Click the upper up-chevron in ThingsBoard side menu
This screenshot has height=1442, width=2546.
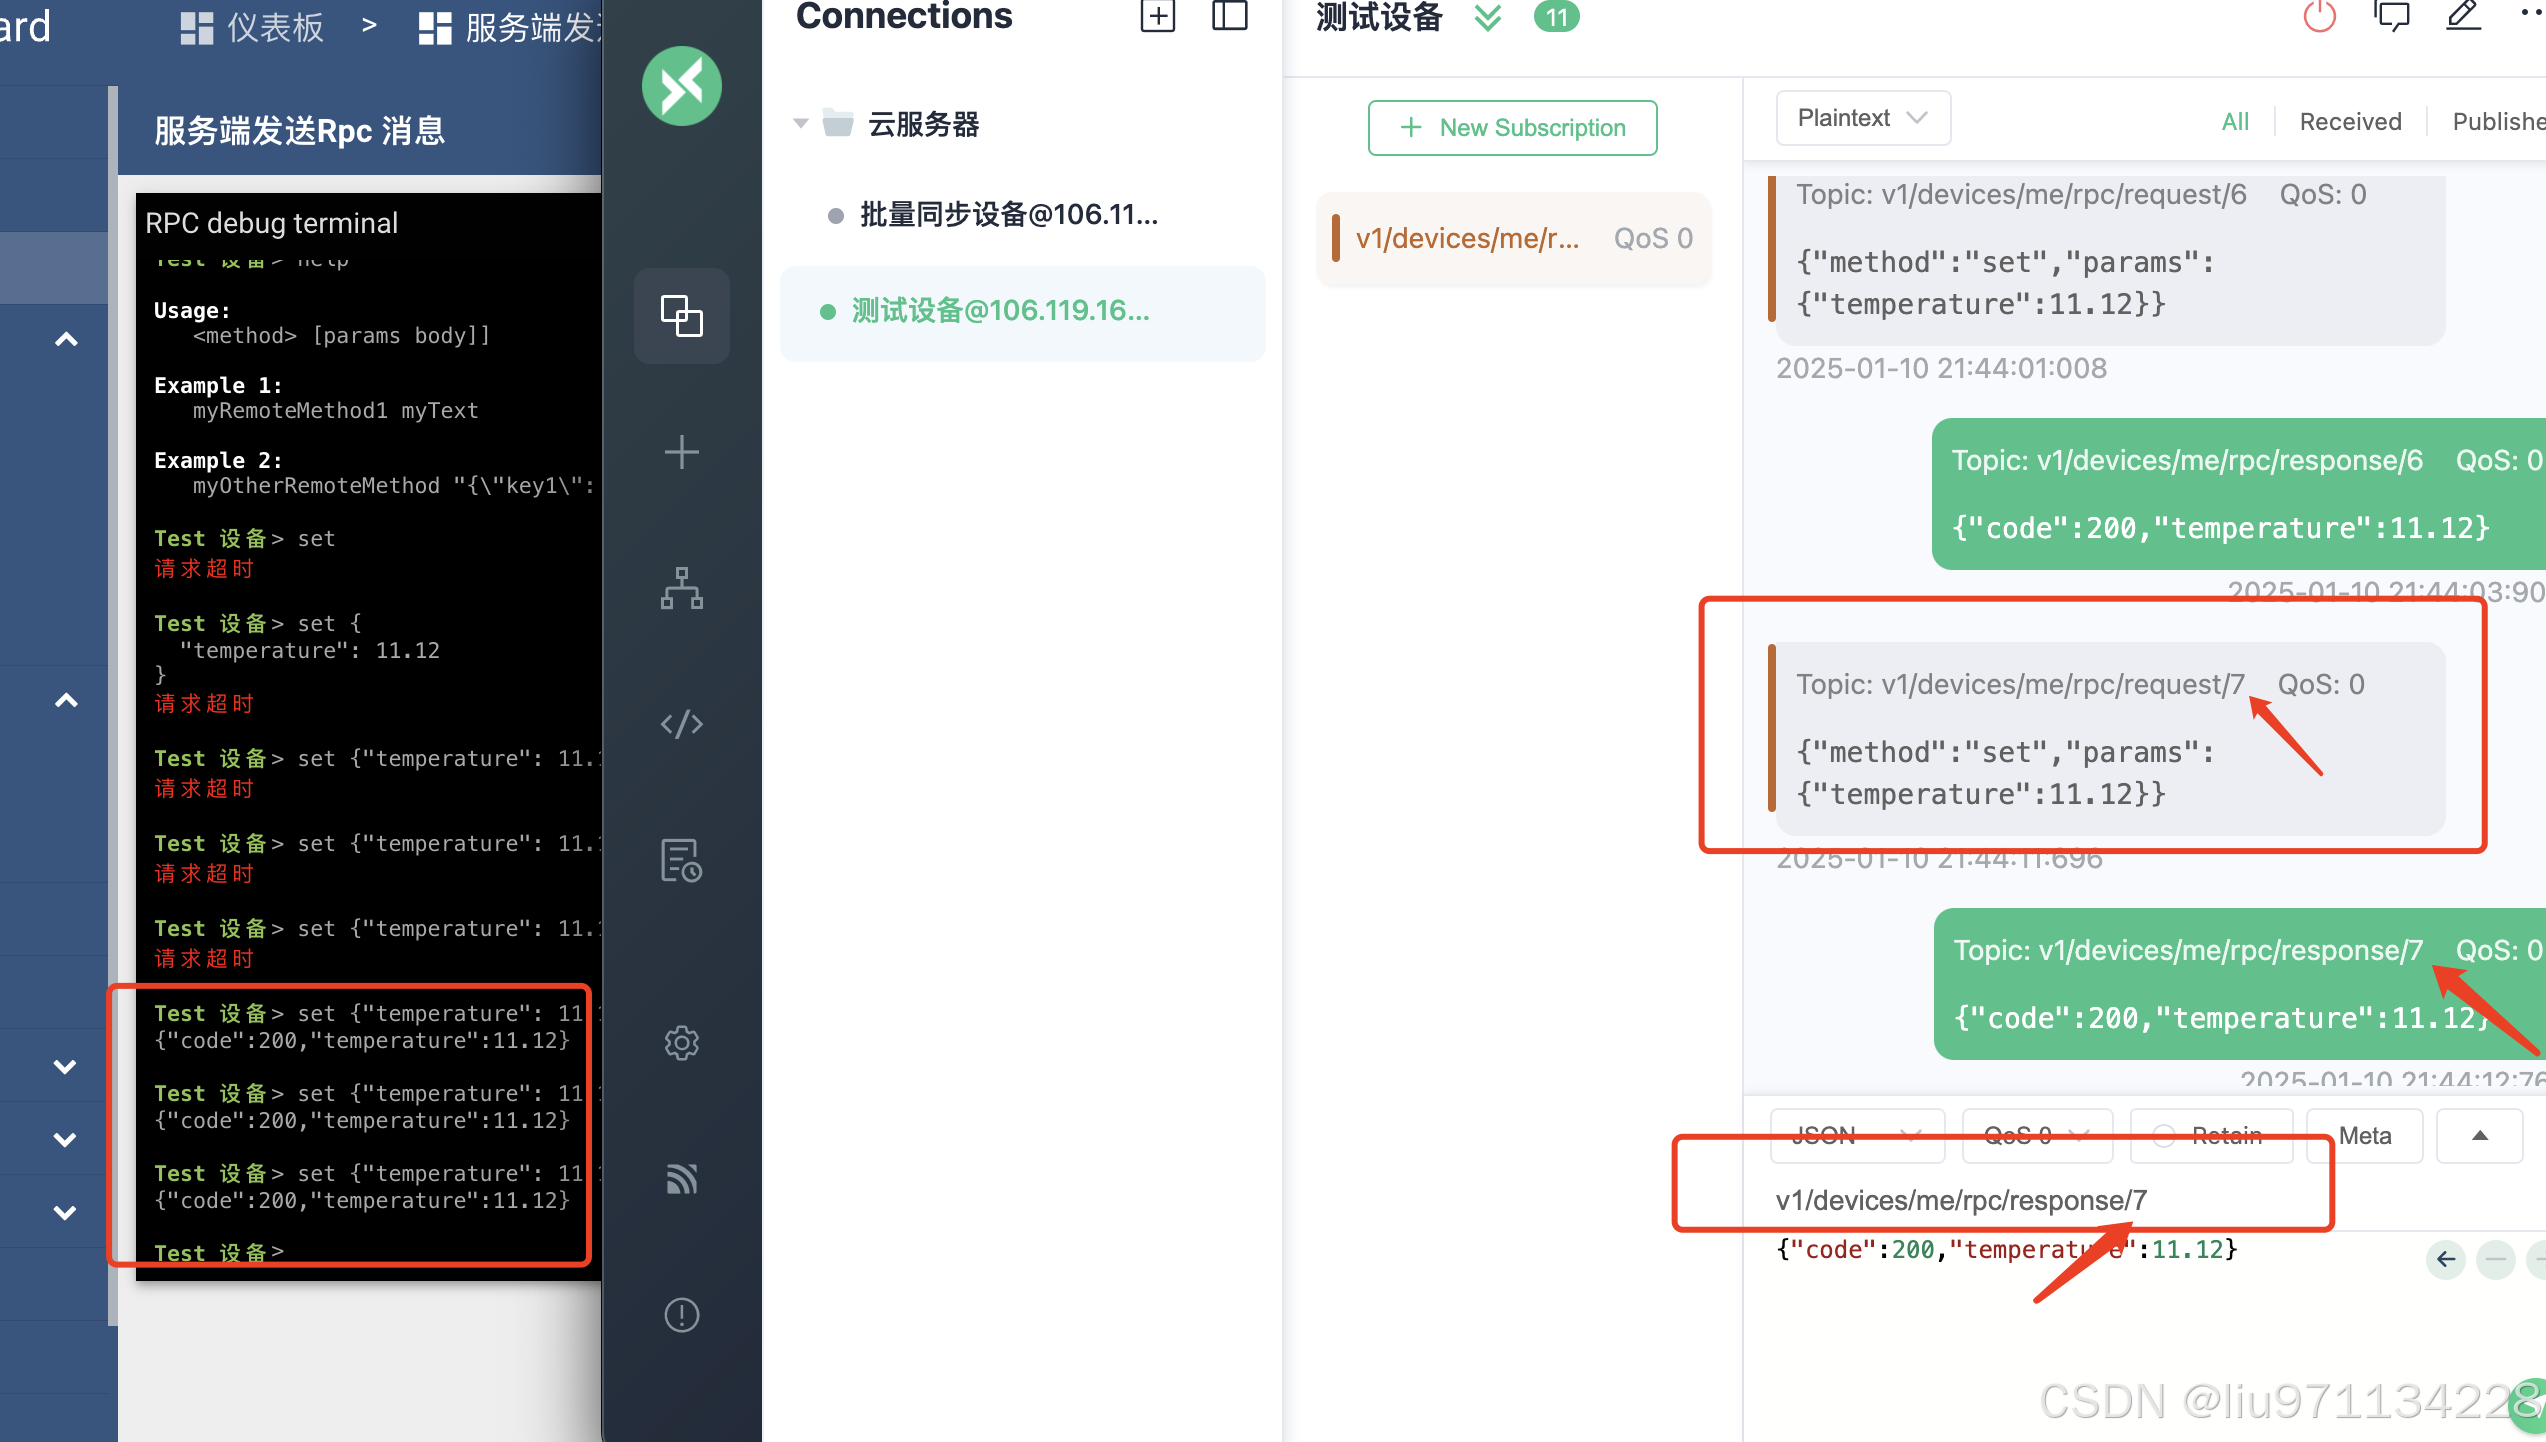66,340
